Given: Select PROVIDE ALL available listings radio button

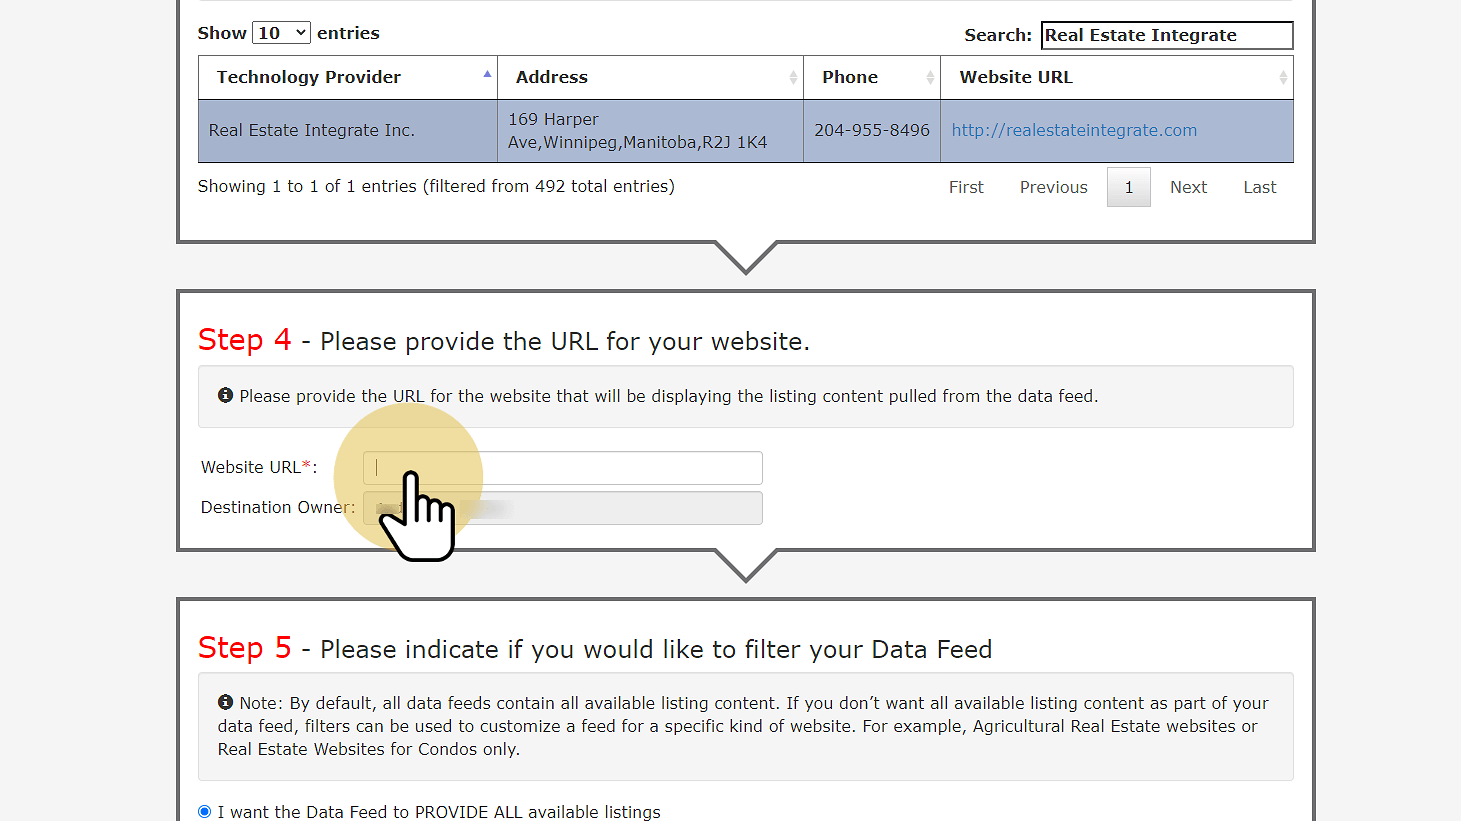Looking at the screenshot, I should pyautogui.click(x=205, y=812).
